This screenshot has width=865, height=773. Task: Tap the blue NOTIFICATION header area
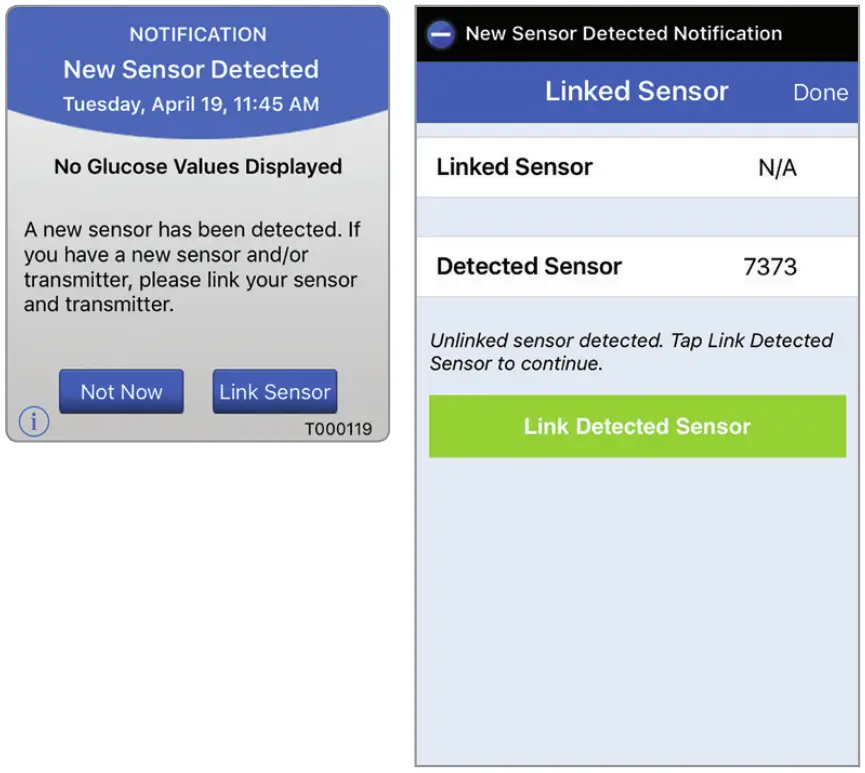tap(197, 34)
